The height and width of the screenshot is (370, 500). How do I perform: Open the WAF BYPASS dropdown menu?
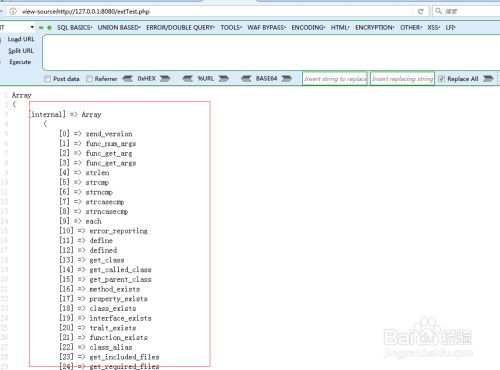(267, 28)
